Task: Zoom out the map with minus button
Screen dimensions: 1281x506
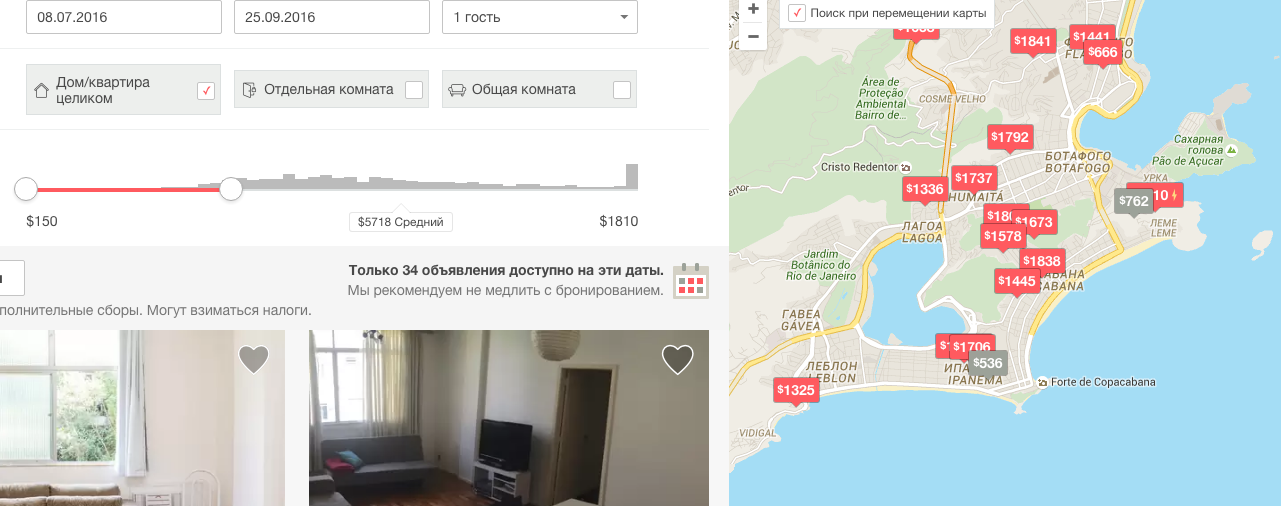Action: click(x=753, y=36)
